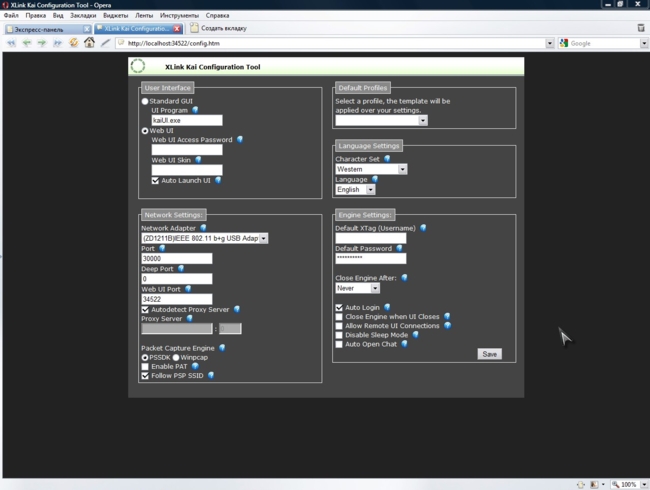Viewport: 650px width, 490px height.
Task: Toggle the Auto Launch UI checkbox
Action: pos(155,180)
